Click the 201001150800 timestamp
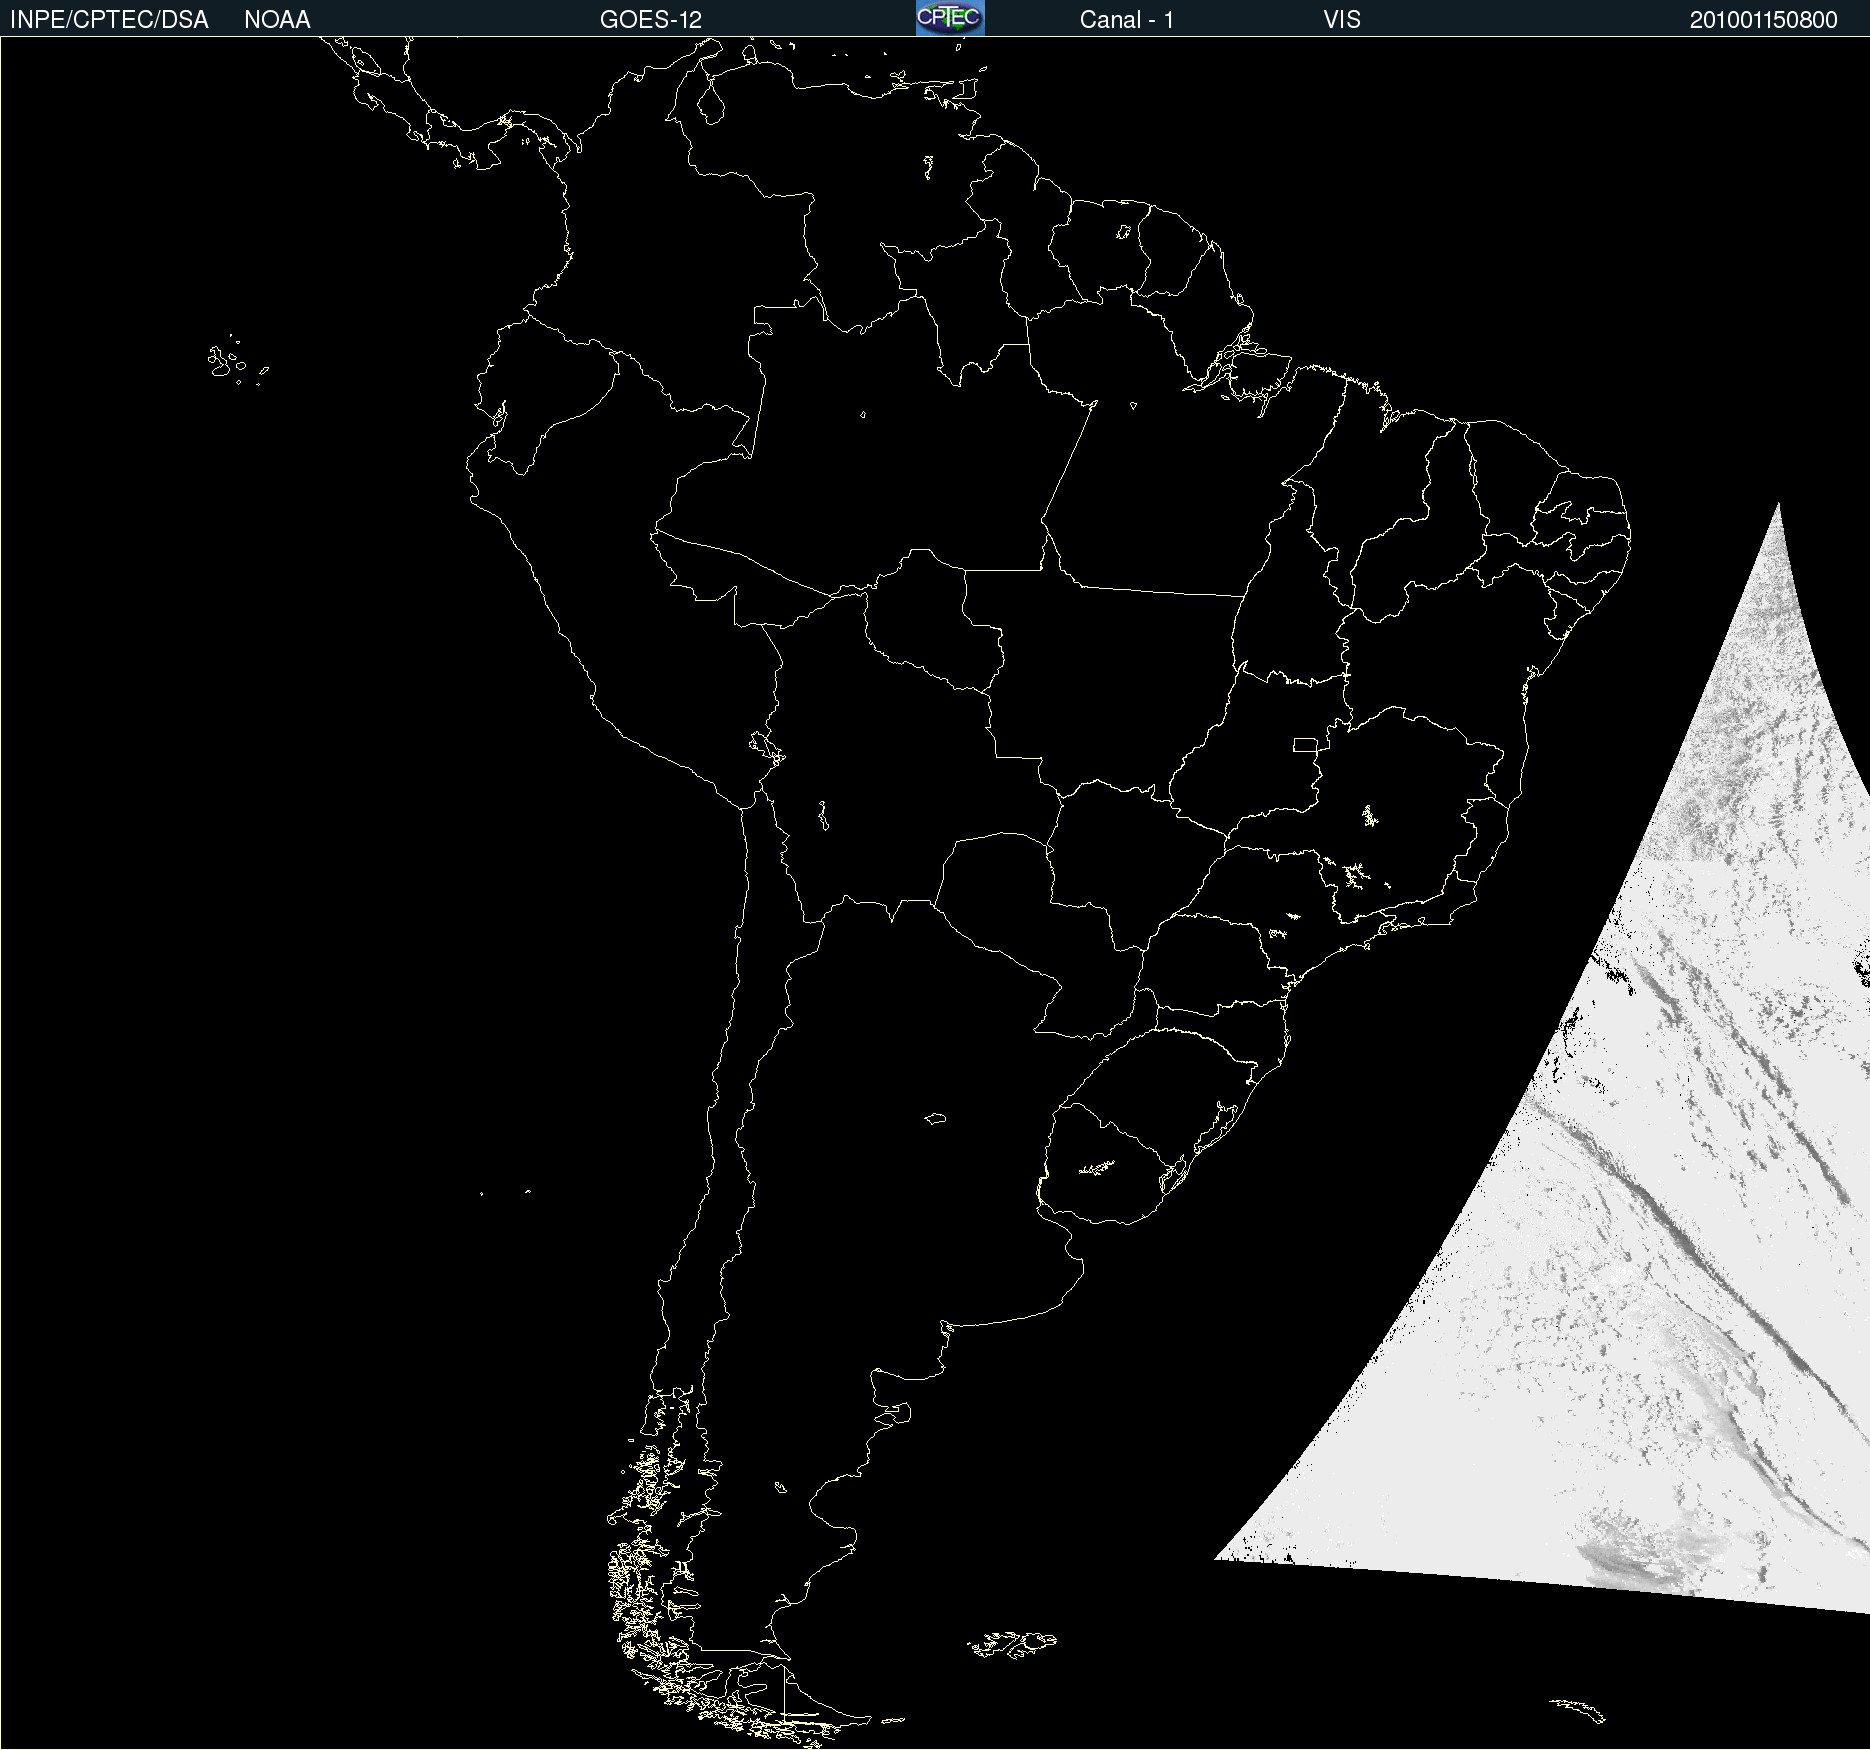 pos(1764,20)
